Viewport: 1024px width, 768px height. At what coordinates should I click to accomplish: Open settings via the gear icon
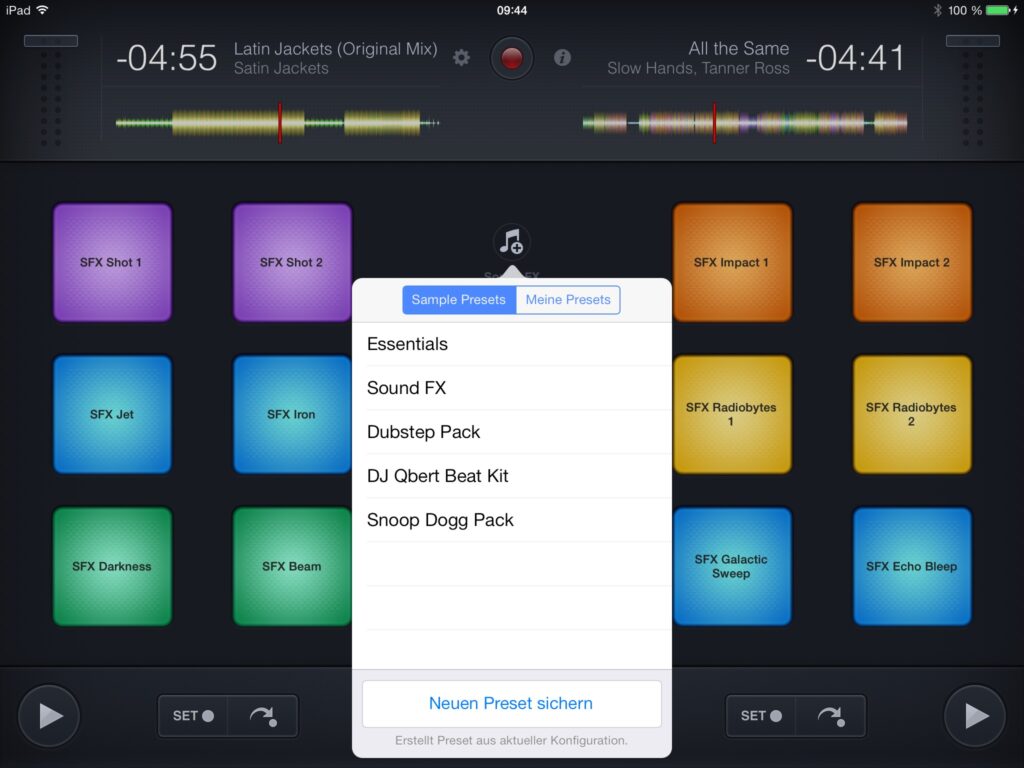click(x=461, y=58)
